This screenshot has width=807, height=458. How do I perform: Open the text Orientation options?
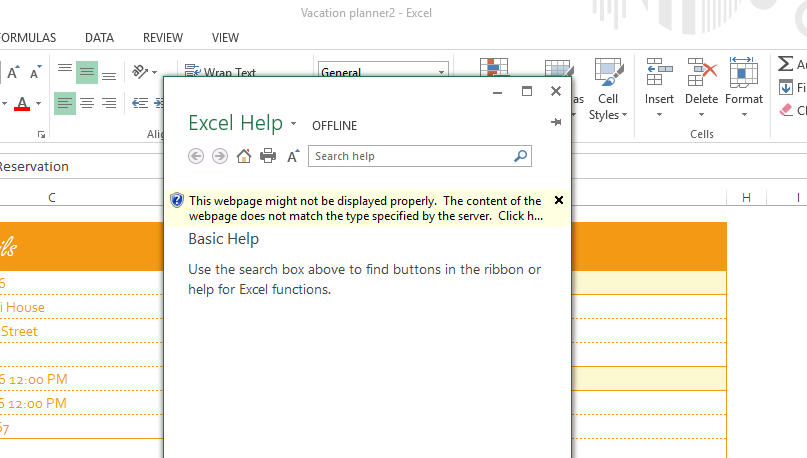pyautogui.click(x=144, y=72)
